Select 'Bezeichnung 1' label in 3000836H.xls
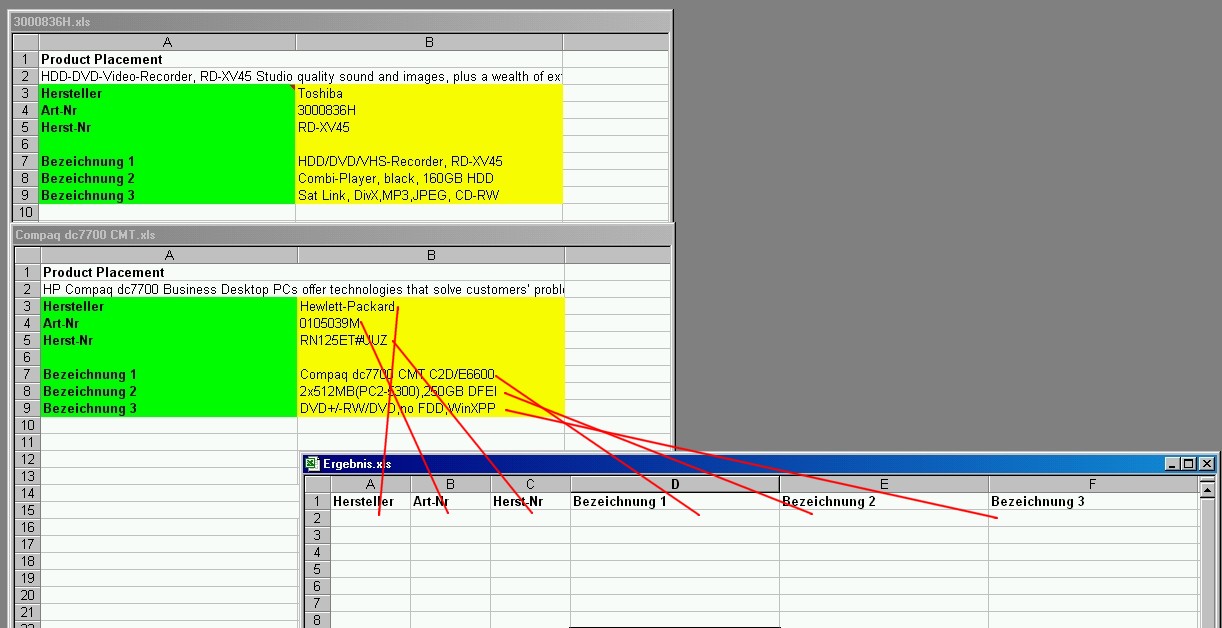 (167, 162)
